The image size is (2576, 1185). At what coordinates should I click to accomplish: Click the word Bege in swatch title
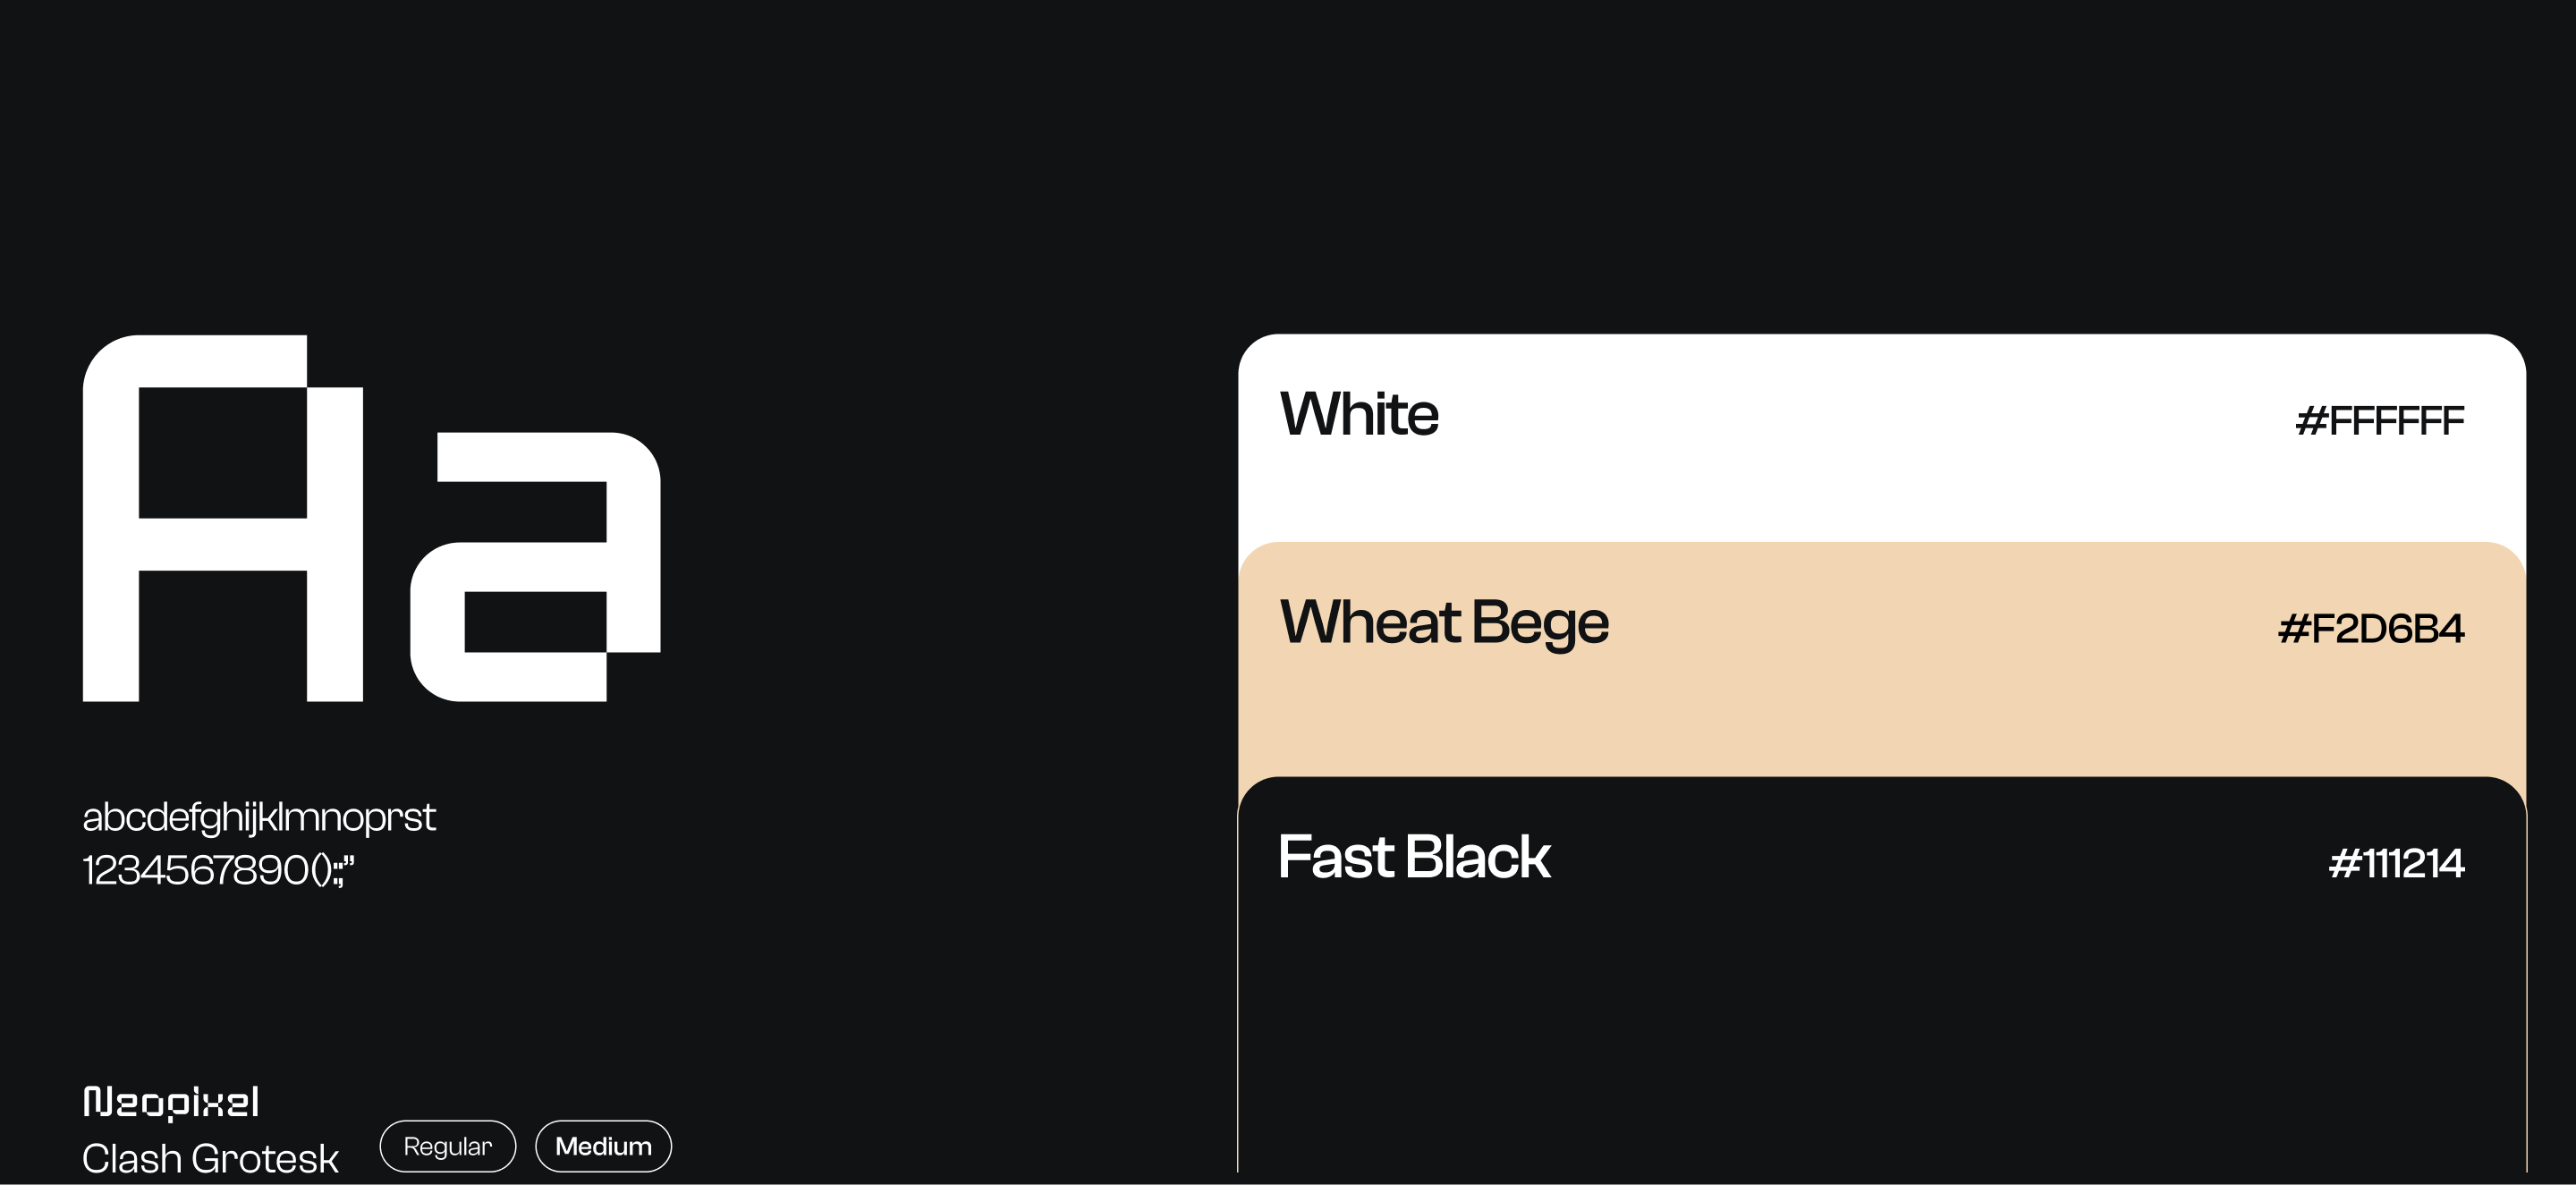(1540, 624)
